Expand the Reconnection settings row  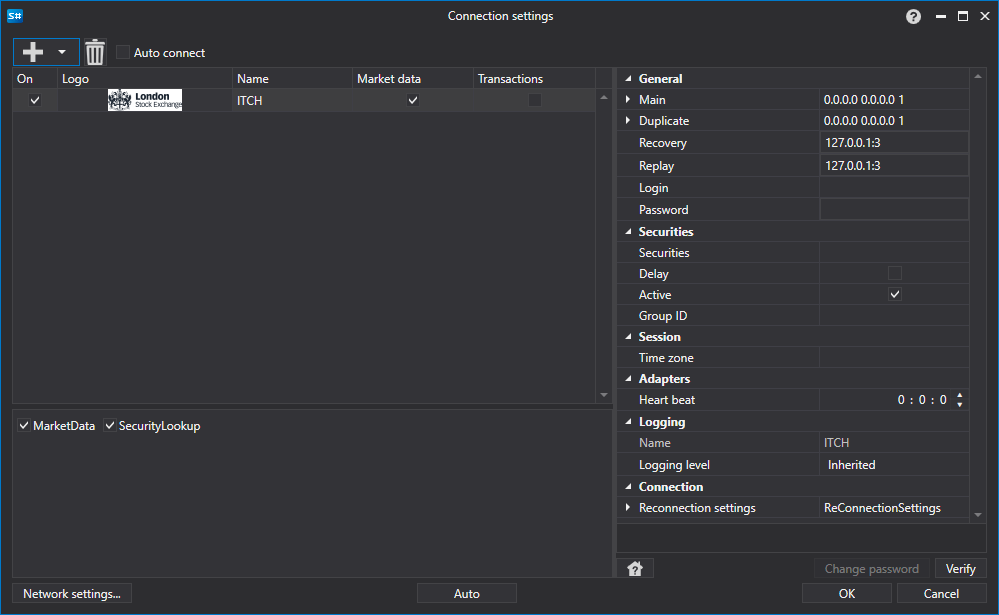click(x=628, y=507)
